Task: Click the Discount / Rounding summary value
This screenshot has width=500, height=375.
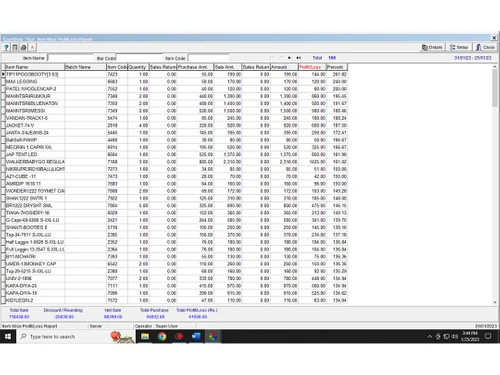Action: [x=64, y=317]
